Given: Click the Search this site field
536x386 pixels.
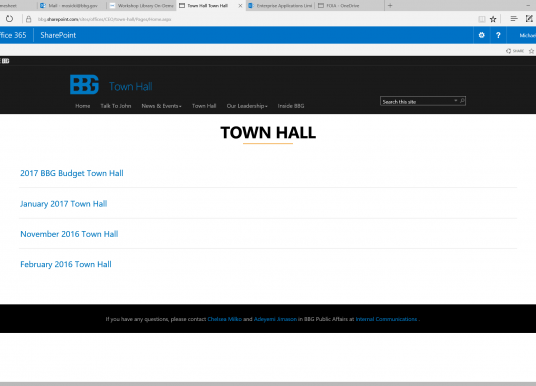Looking at the screenshot, I should [417, 102].
